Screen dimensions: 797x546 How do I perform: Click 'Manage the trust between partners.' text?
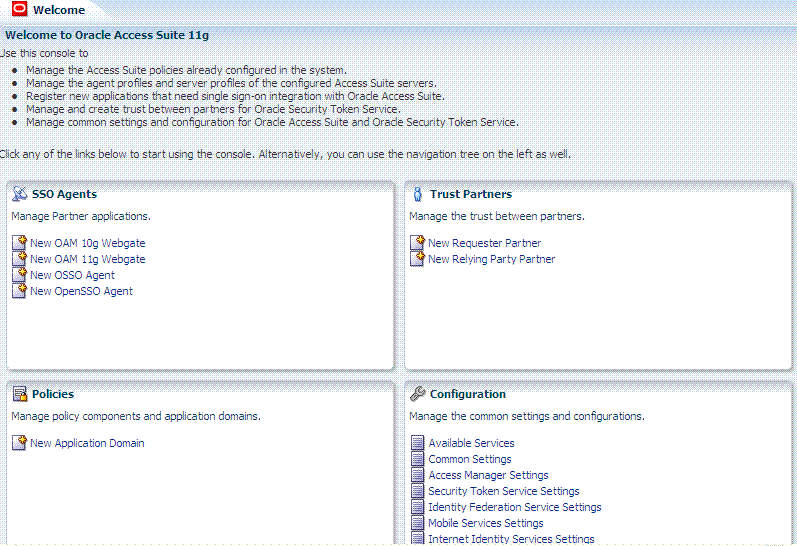(x=497, y=216)
